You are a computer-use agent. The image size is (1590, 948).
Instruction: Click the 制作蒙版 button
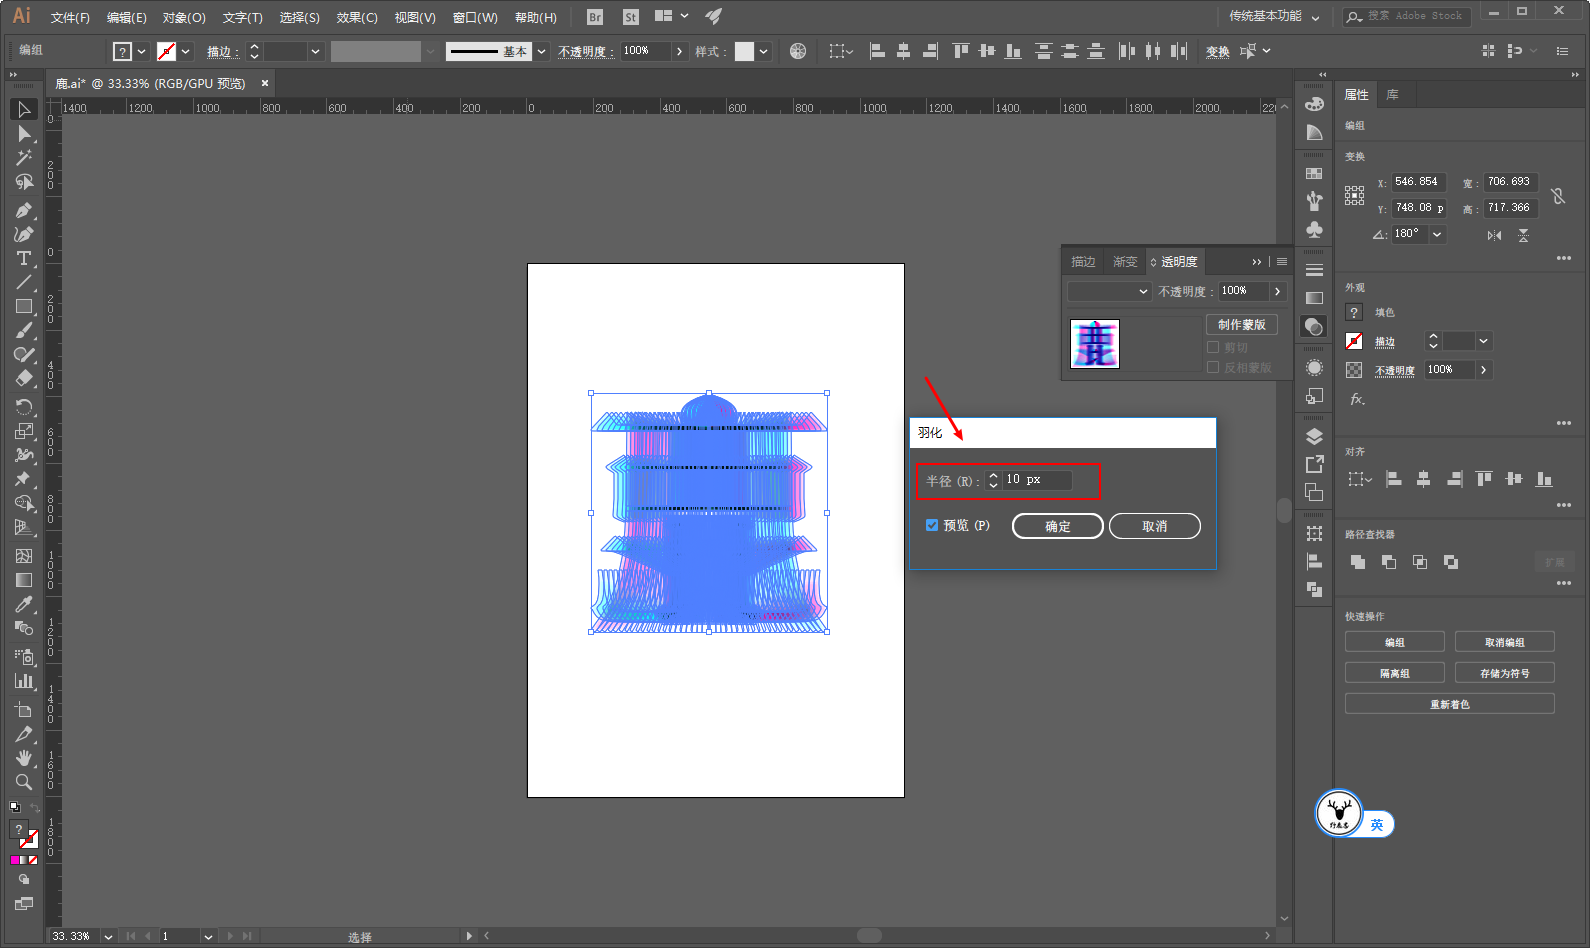[1241, 325]
